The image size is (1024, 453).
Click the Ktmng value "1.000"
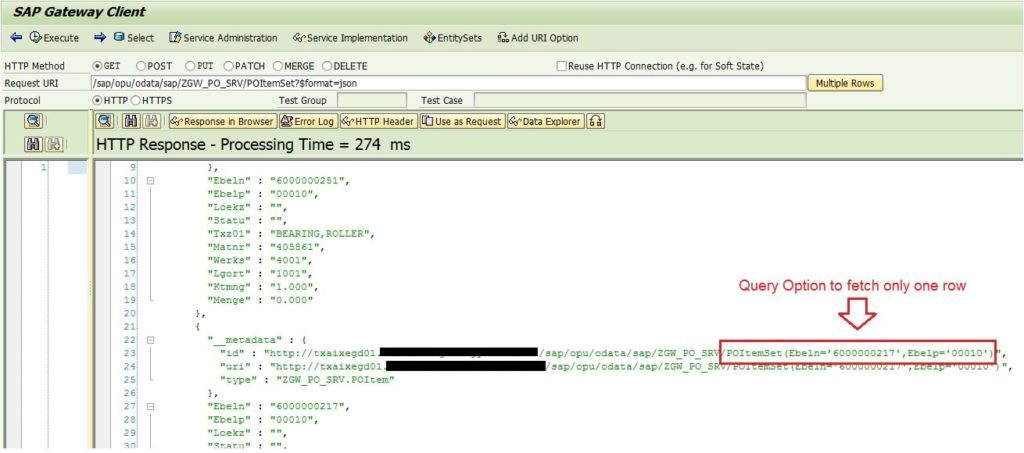point(290,287)
